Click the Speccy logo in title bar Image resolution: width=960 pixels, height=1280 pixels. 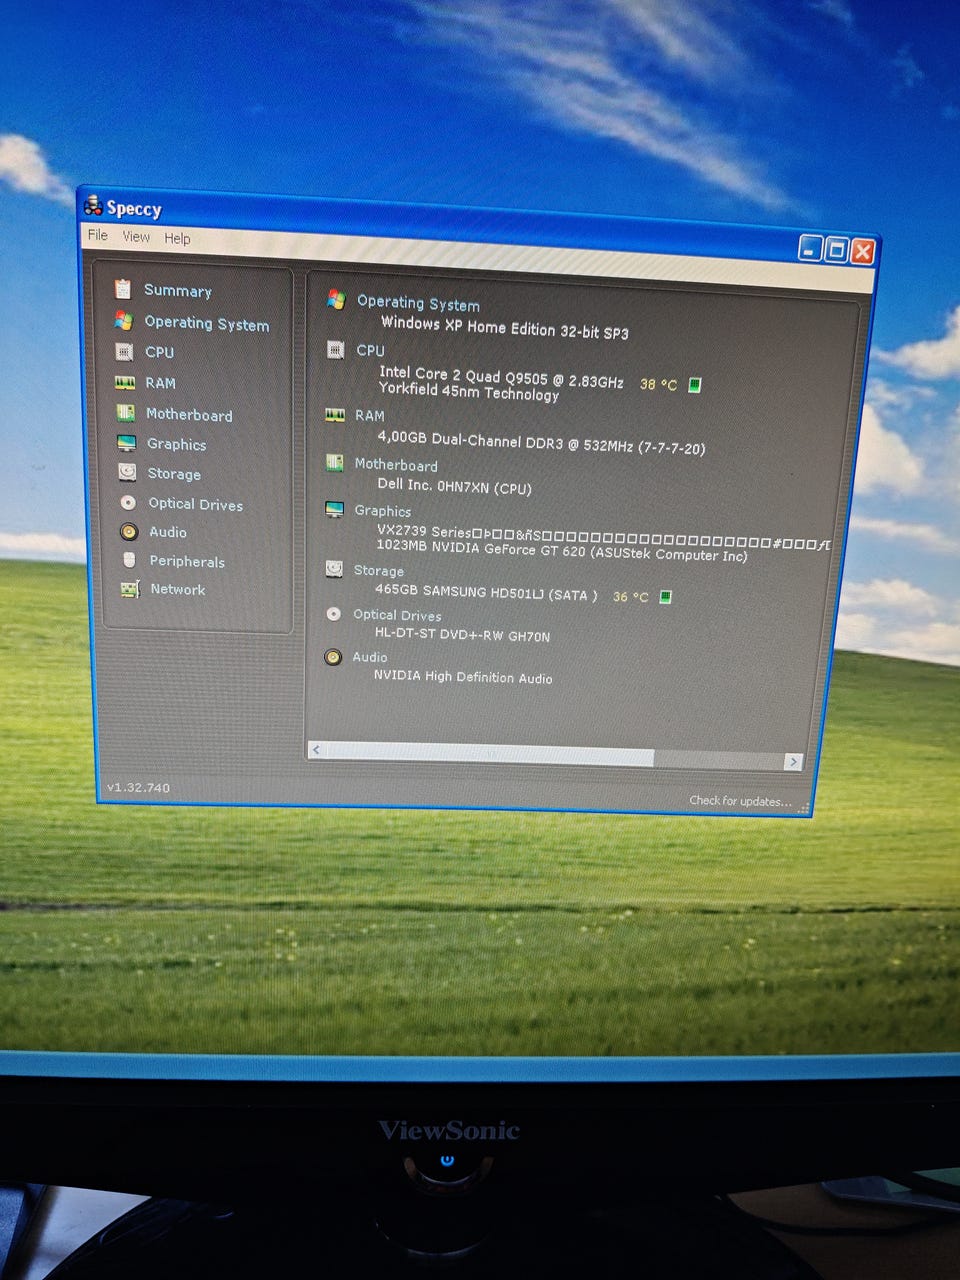[x=94, y=206]
